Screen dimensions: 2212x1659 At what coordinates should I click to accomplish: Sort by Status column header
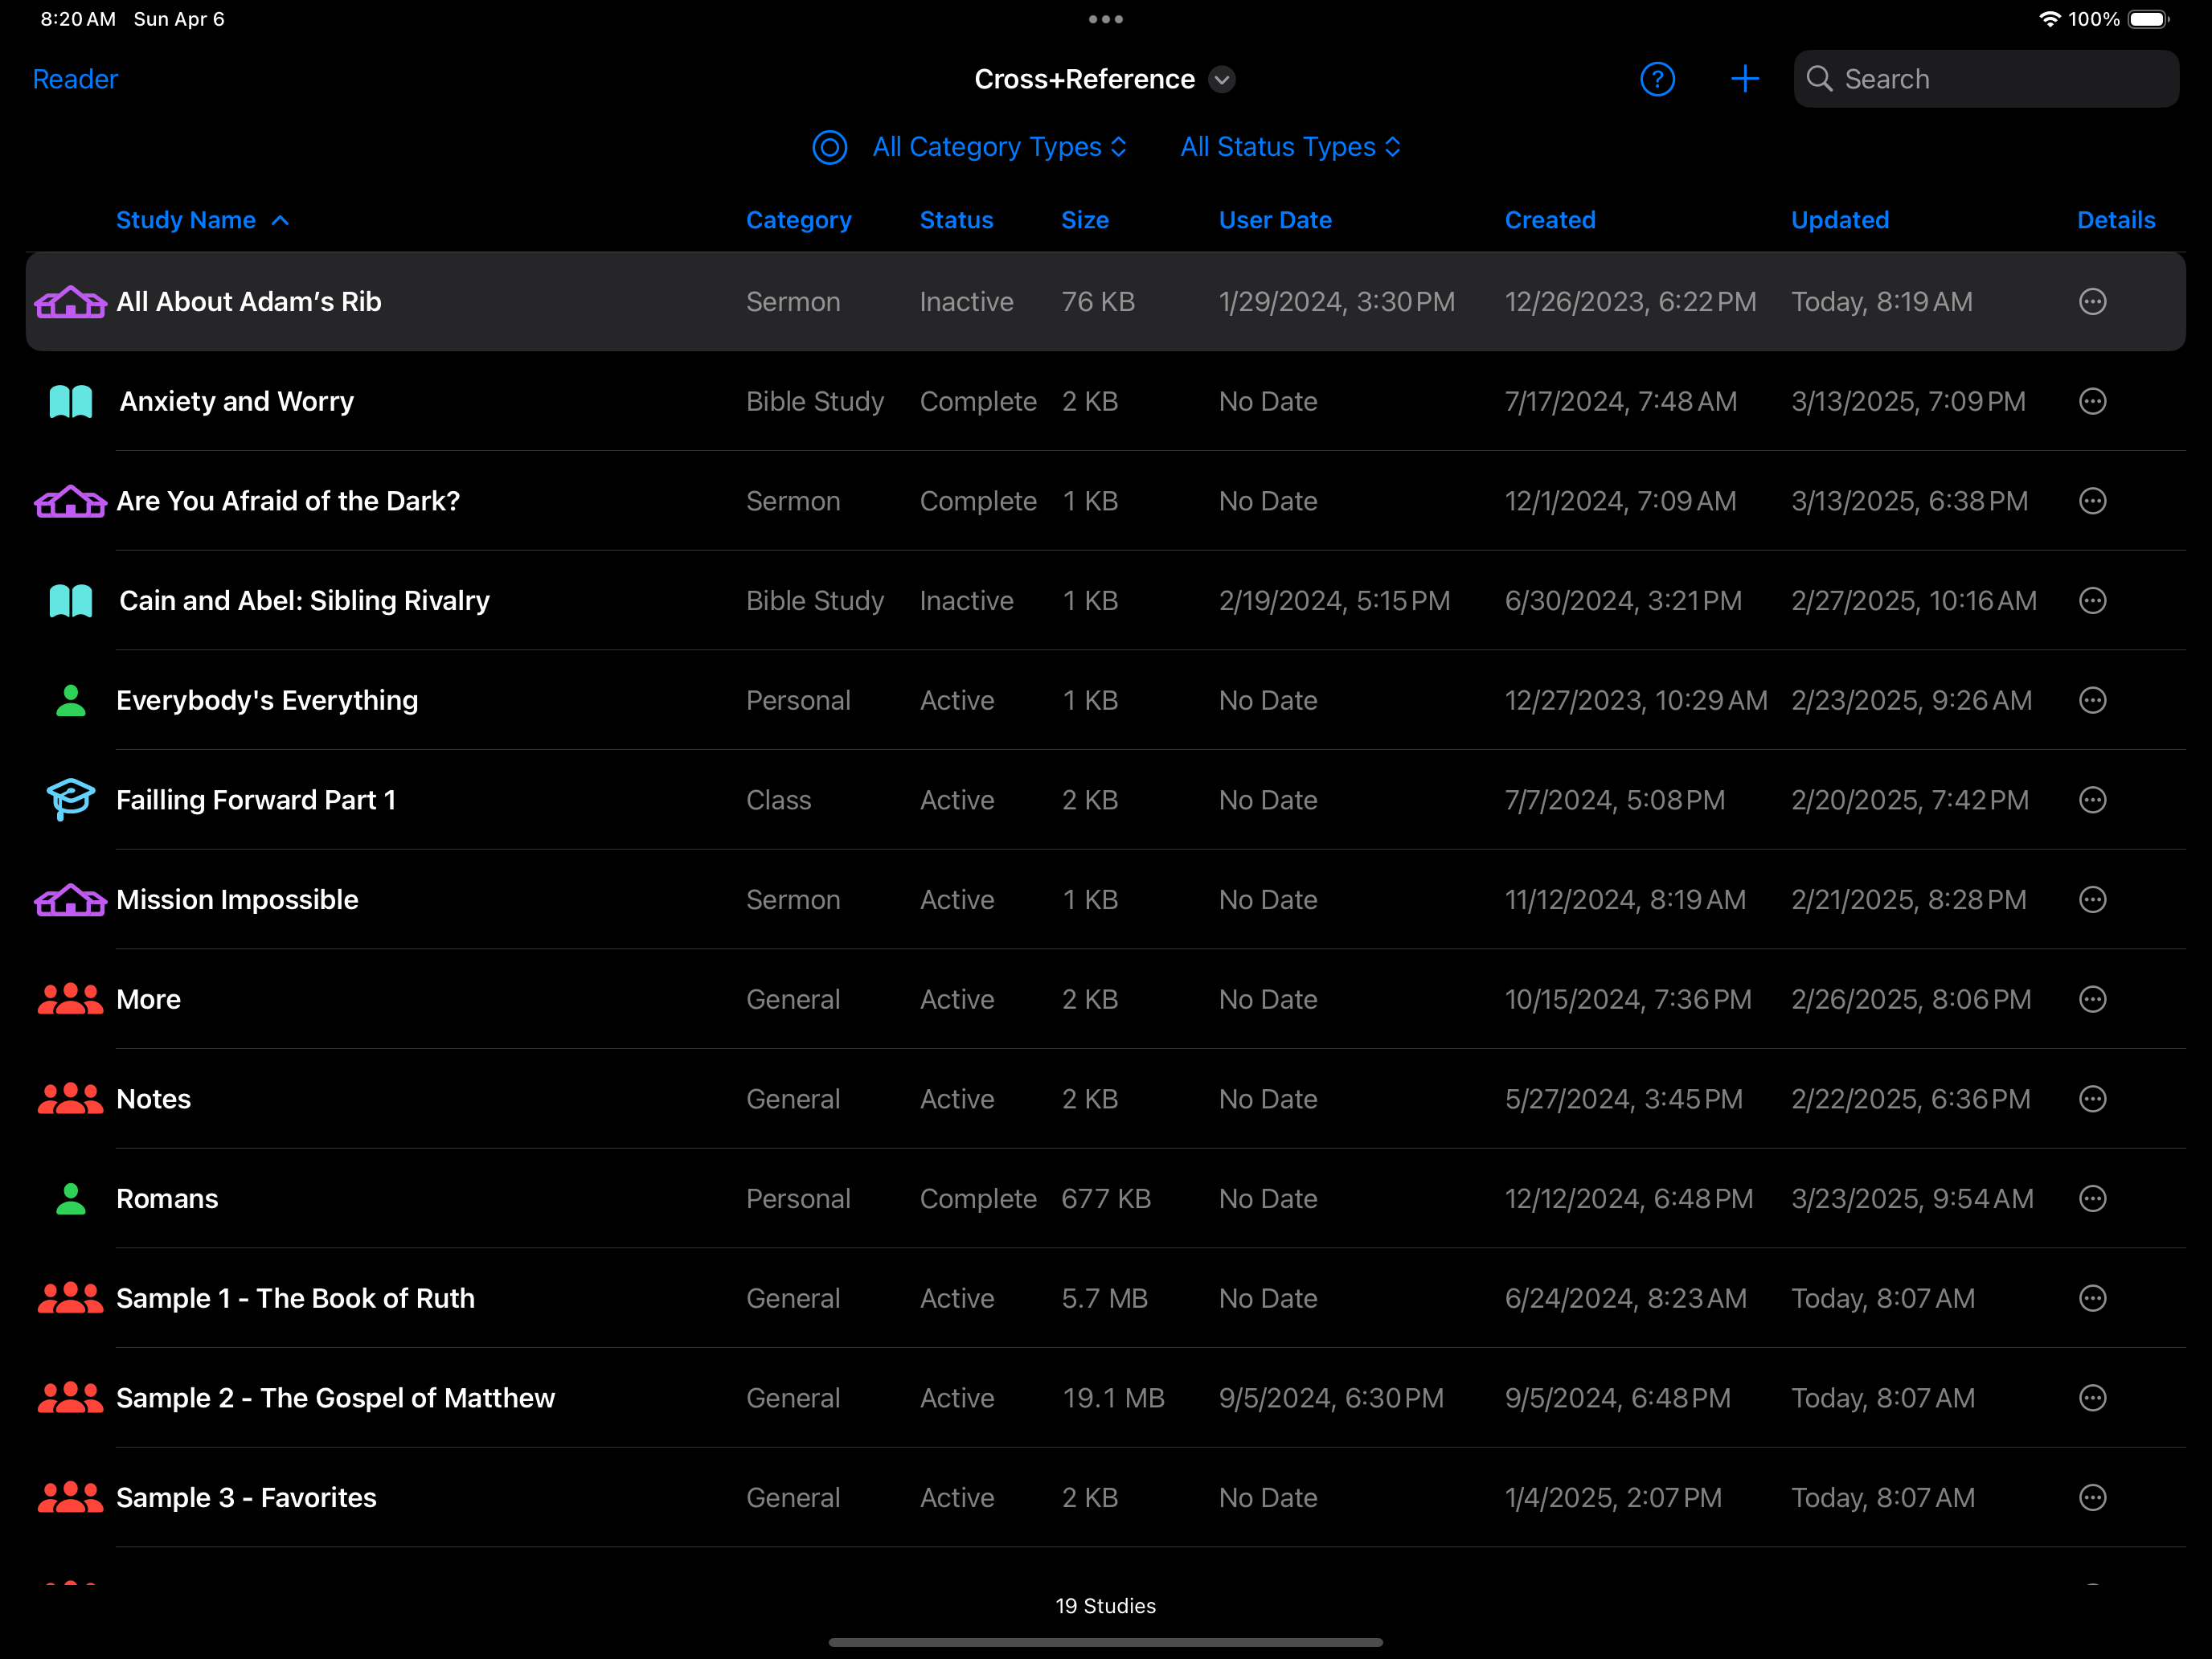point(957,220)
